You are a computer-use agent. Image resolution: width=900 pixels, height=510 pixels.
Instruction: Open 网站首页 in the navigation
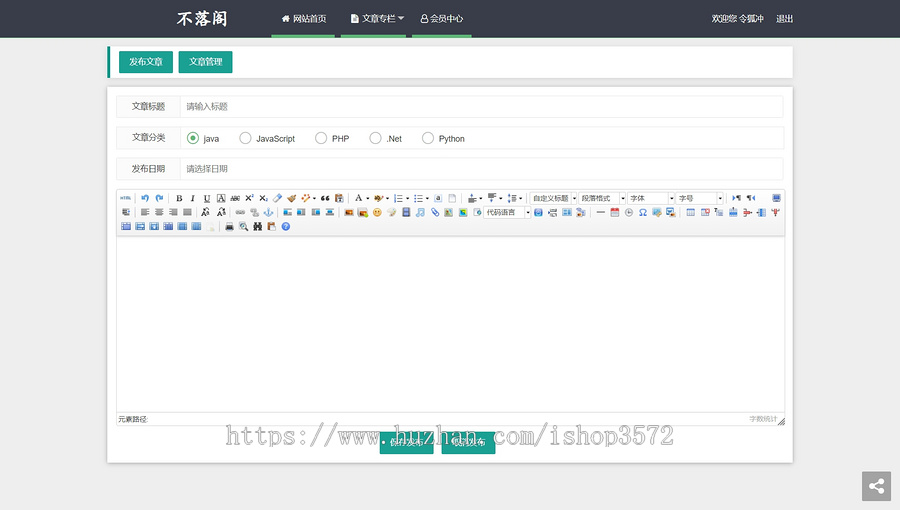pyautogui.click(x=303, y=18)
